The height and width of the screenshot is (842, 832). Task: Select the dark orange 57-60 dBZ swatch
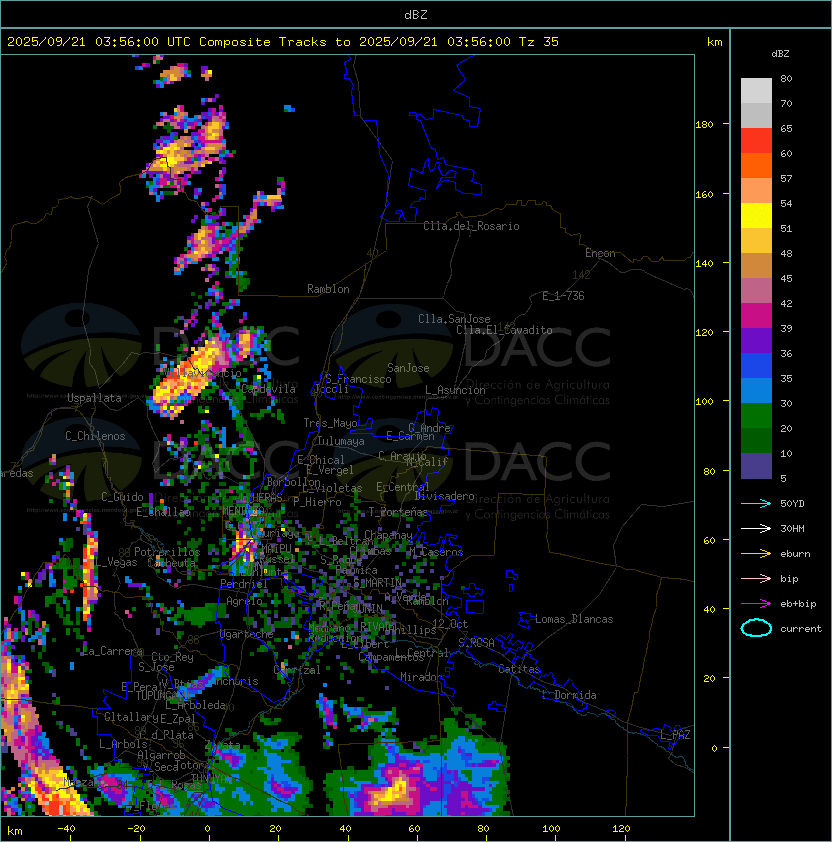[x=756, y=165]
